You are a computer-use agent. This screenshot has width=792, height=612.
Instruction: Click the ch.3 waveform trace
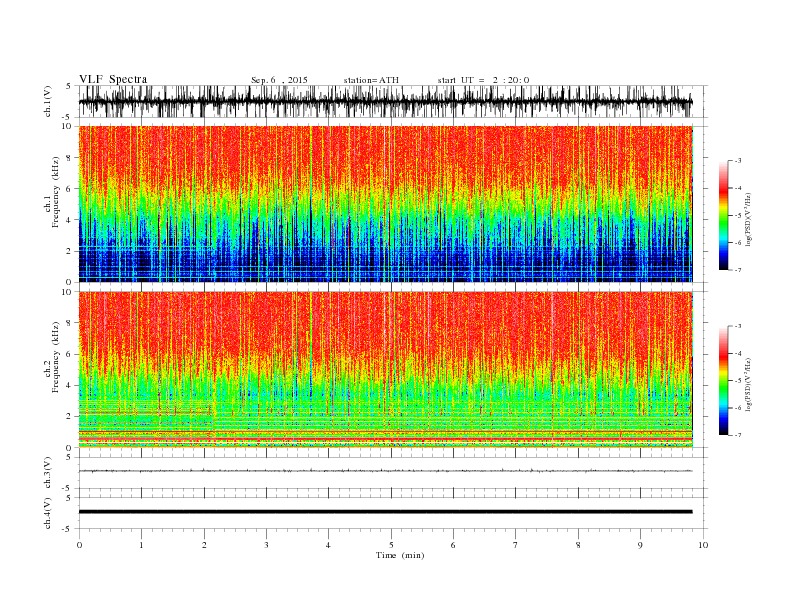[385, 471]
